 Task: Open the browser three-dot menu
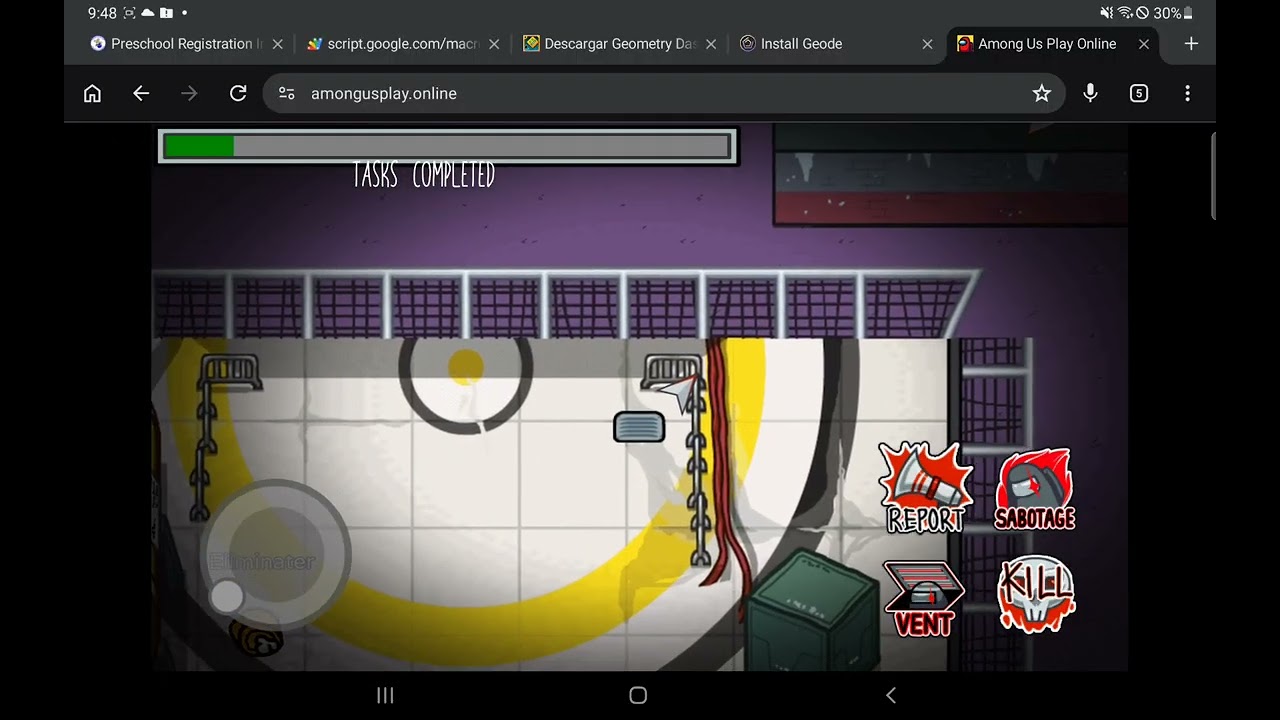pos(1187,93)
